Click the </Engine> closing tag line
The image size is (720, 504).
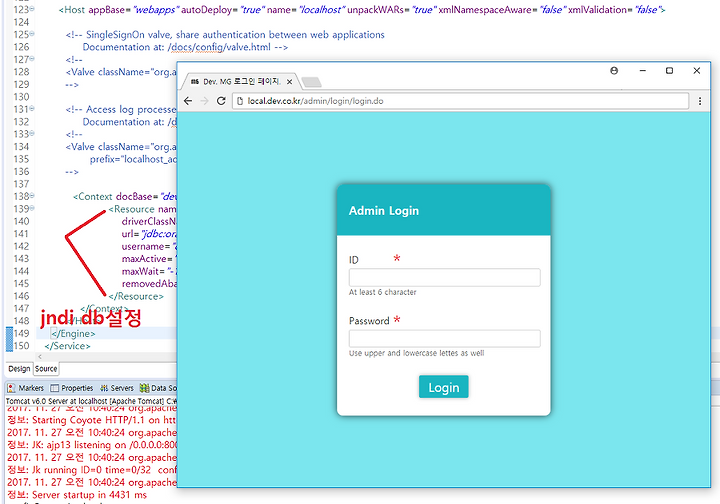pos(73,334)
